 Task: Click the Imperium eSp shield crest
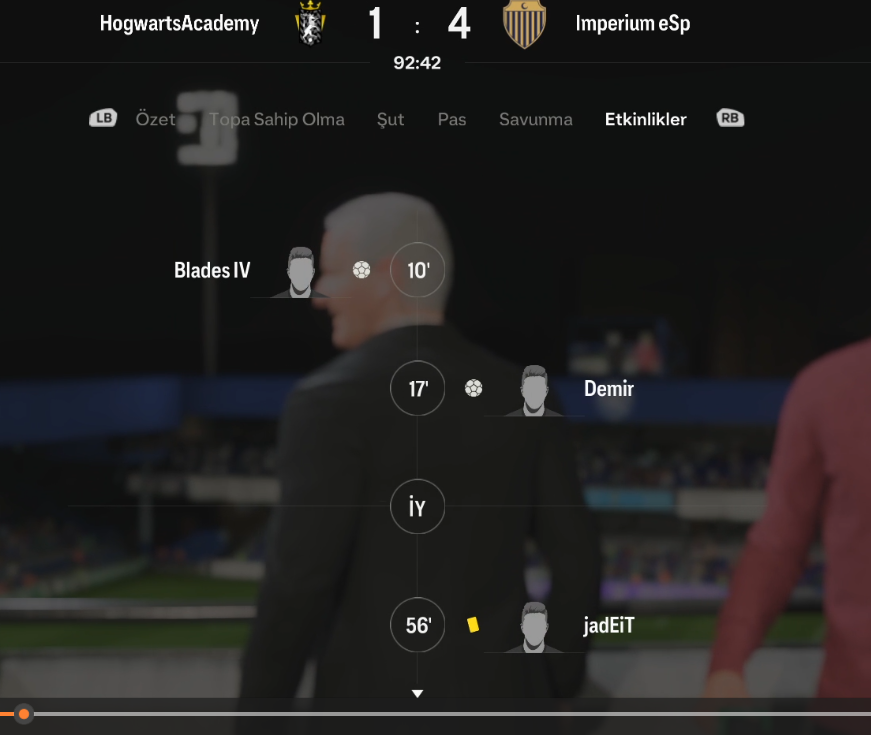click(524, 23)
